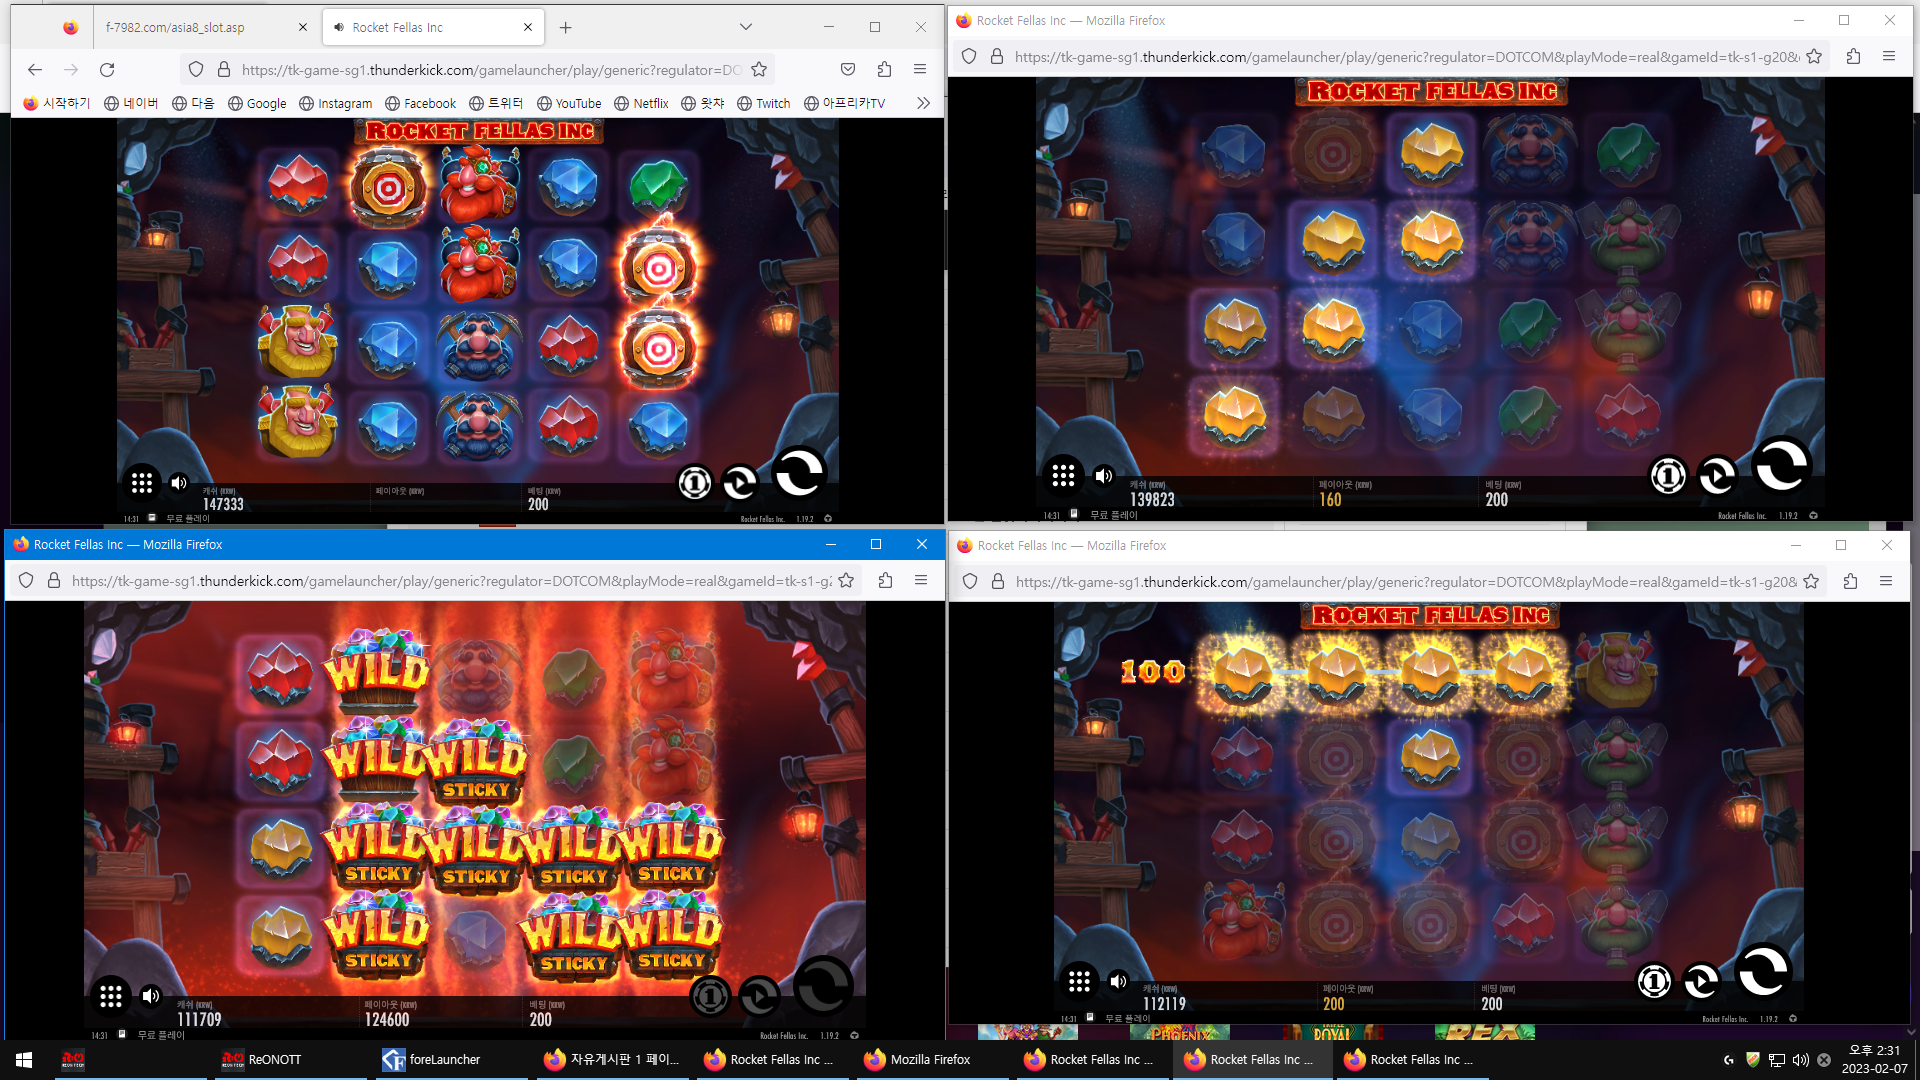Screen dimensions: 1920x1080
Task: Toggle sound in the bottom-right game
Action: (1119, 981)
